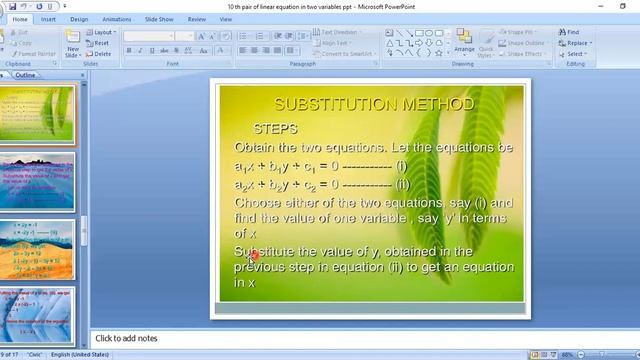
Task: Click the Clear All Formatting icon
Action: [226, 36]
